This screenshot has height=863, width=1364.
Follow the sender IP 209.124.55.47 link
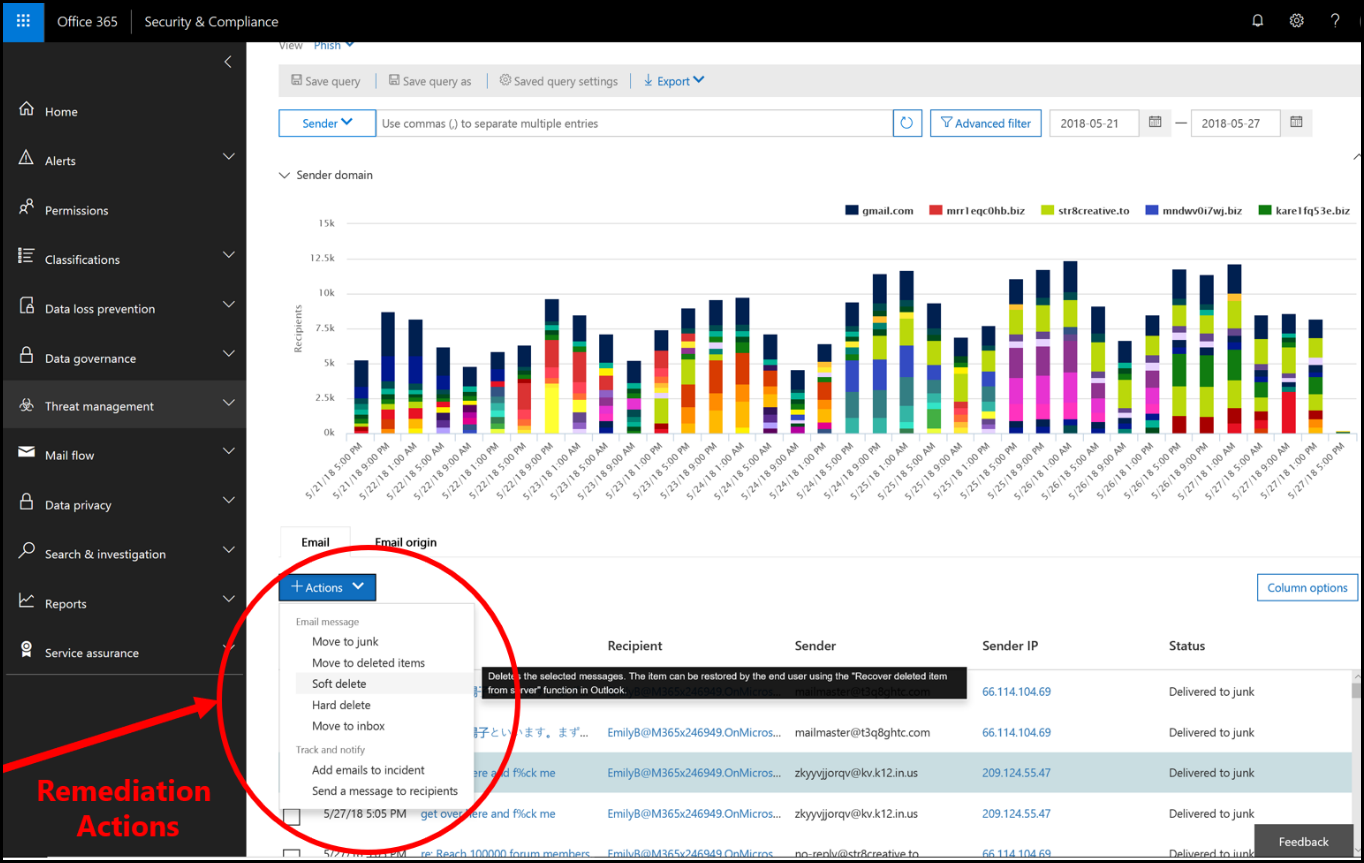tap(1016, 772)
